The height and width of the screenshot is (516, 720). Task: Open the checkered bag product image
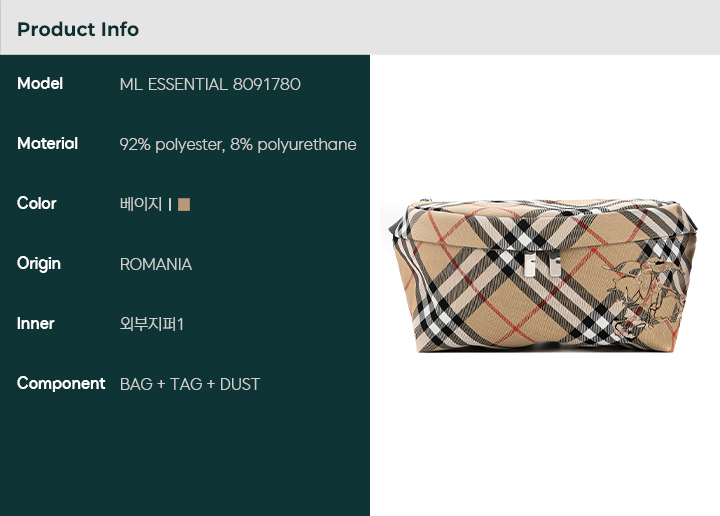[x=543, y=275]
